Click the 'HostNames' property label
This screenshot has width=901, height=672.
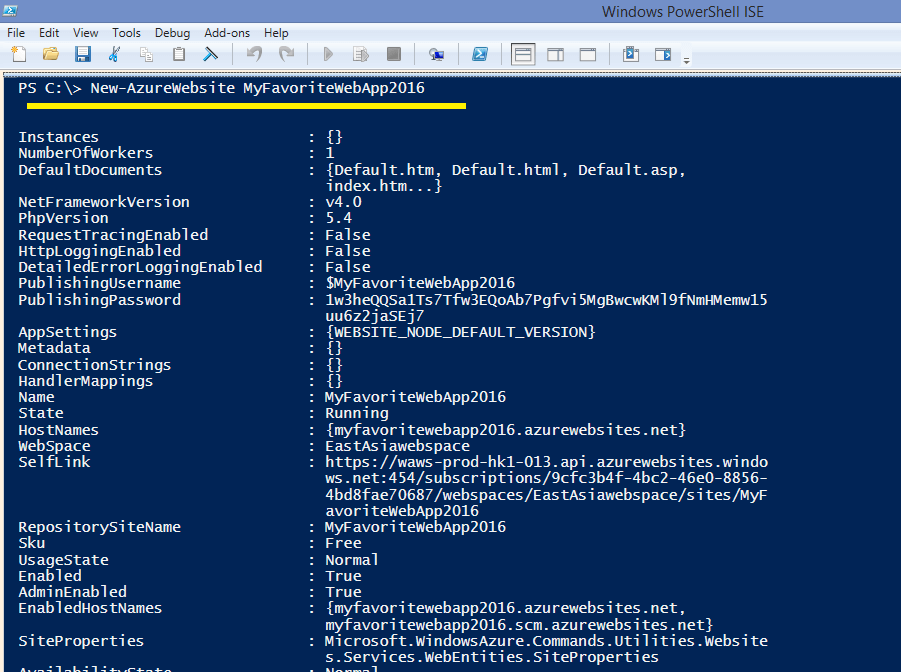tap(59, 430)
